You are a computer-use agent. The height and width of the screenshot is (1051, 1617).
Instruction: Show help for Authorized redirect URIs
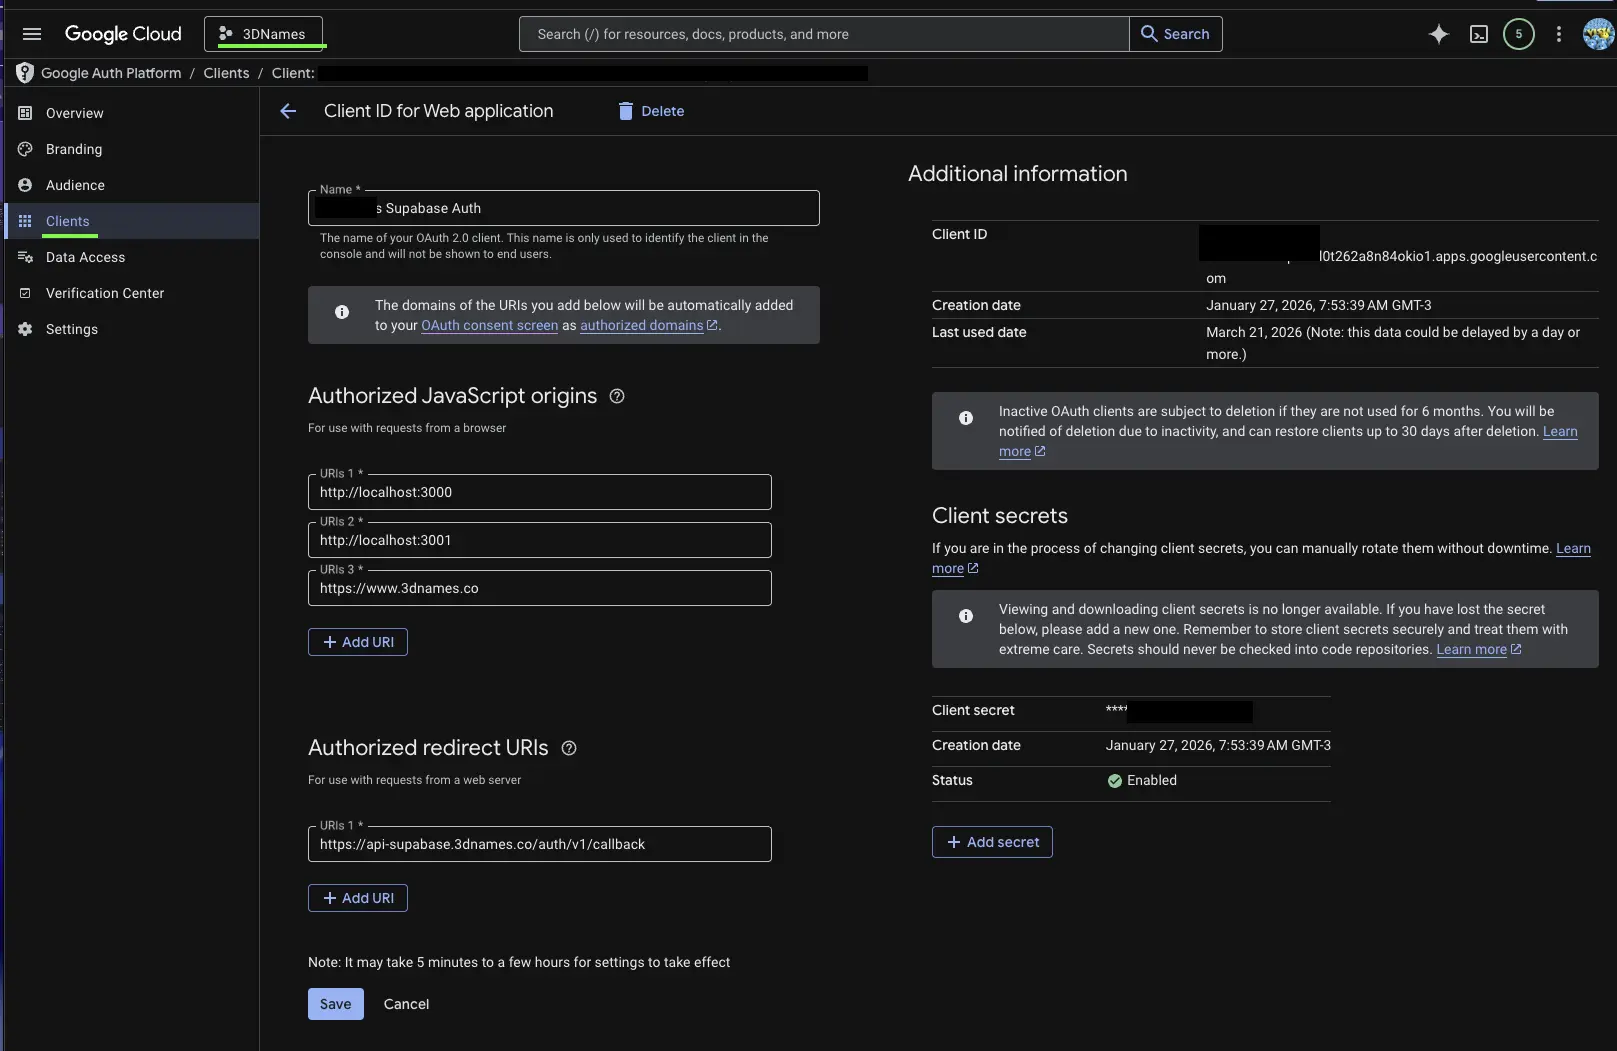[569, 748]
